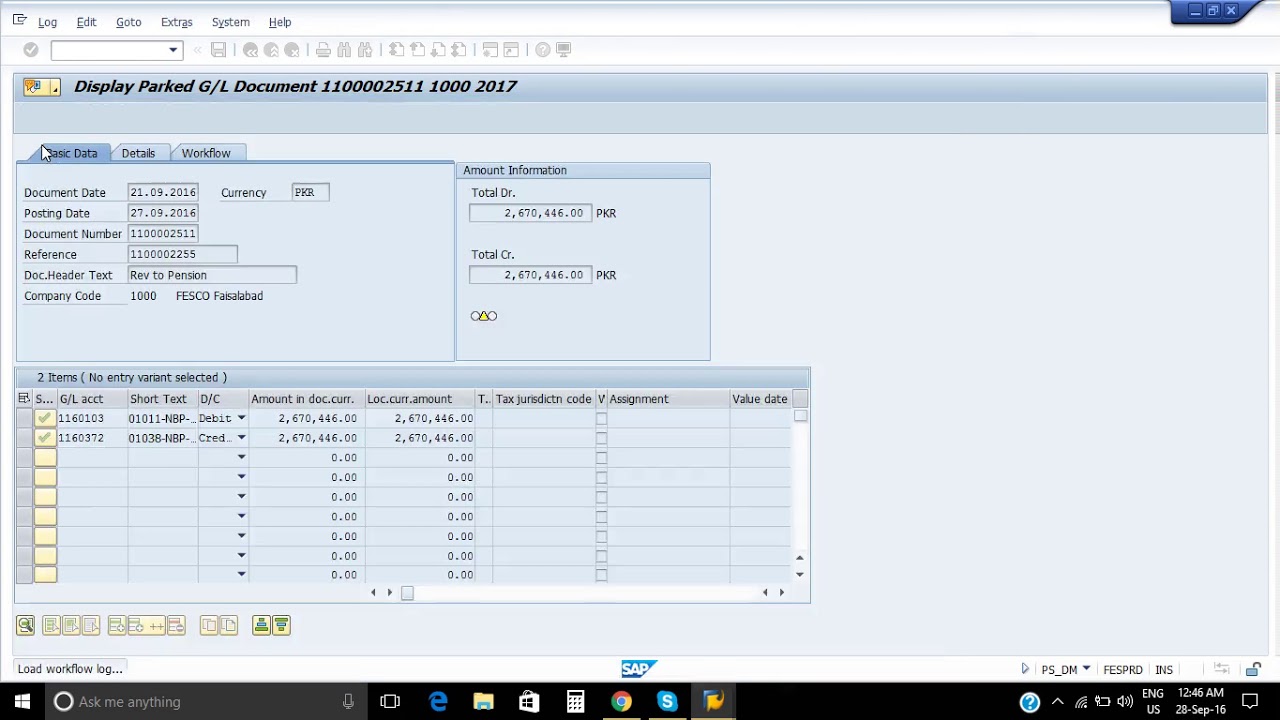Open the Calculator from the taskbar
1280x720 pixels.
pos(575,701)
